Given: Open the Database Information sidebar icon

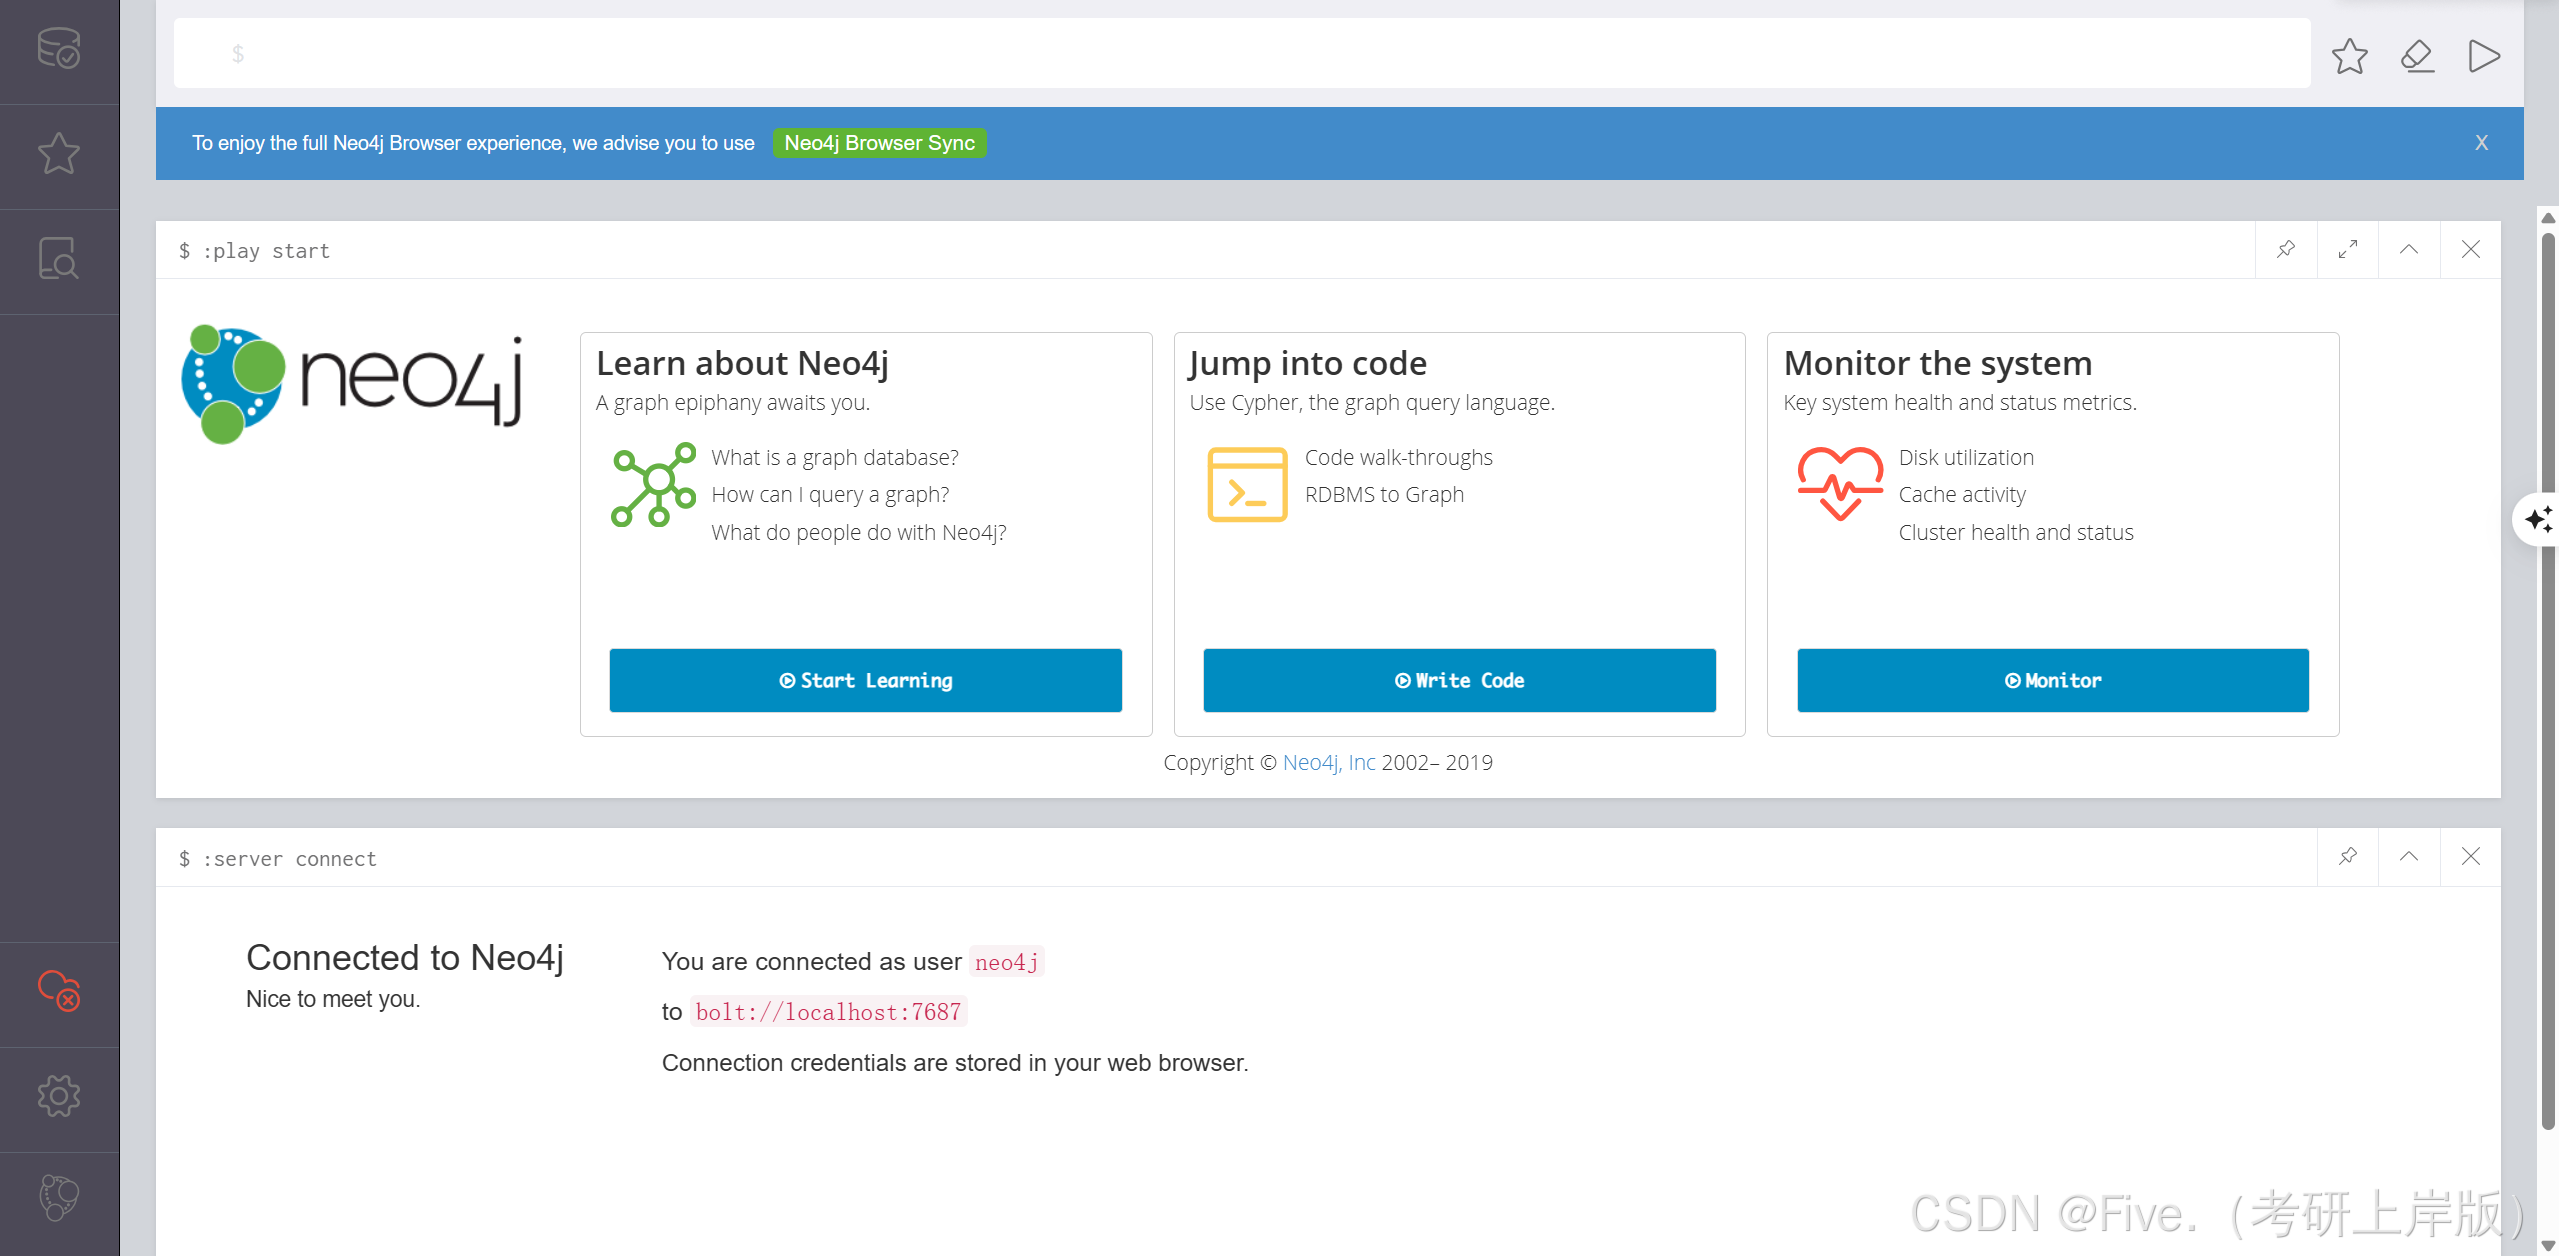Looking at the screenshot, I should click(x=59, y=48).
